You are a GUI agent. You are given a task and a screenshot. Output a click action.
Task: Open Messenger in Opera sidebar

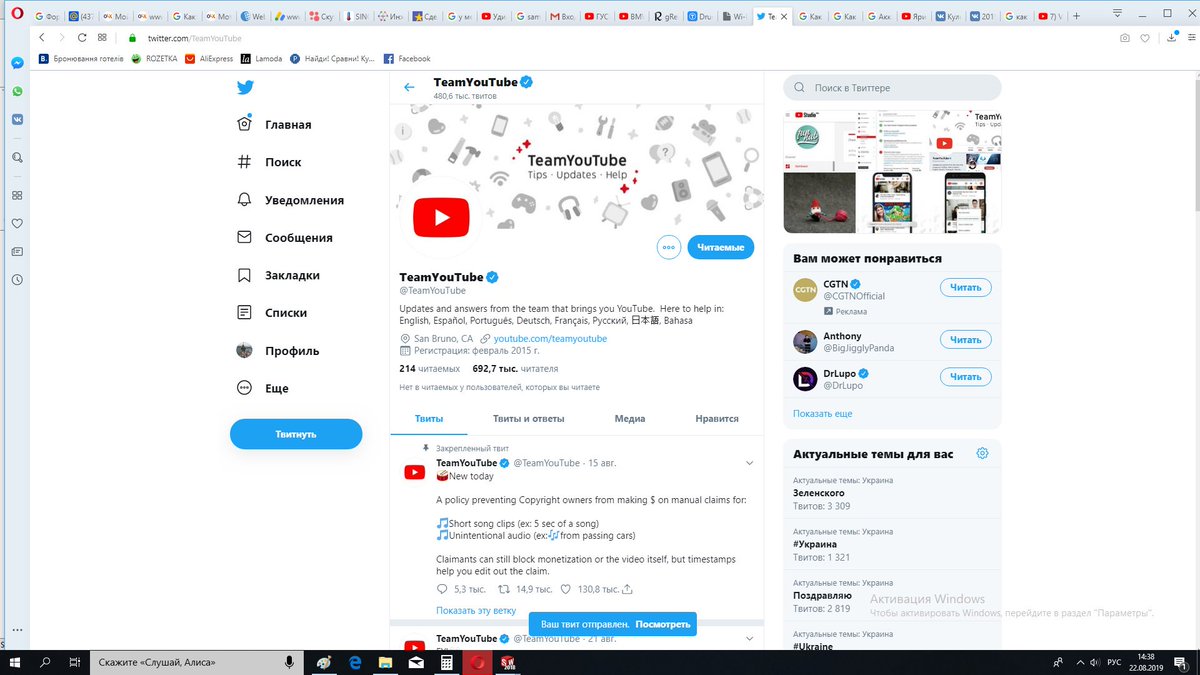click(17, 63)
